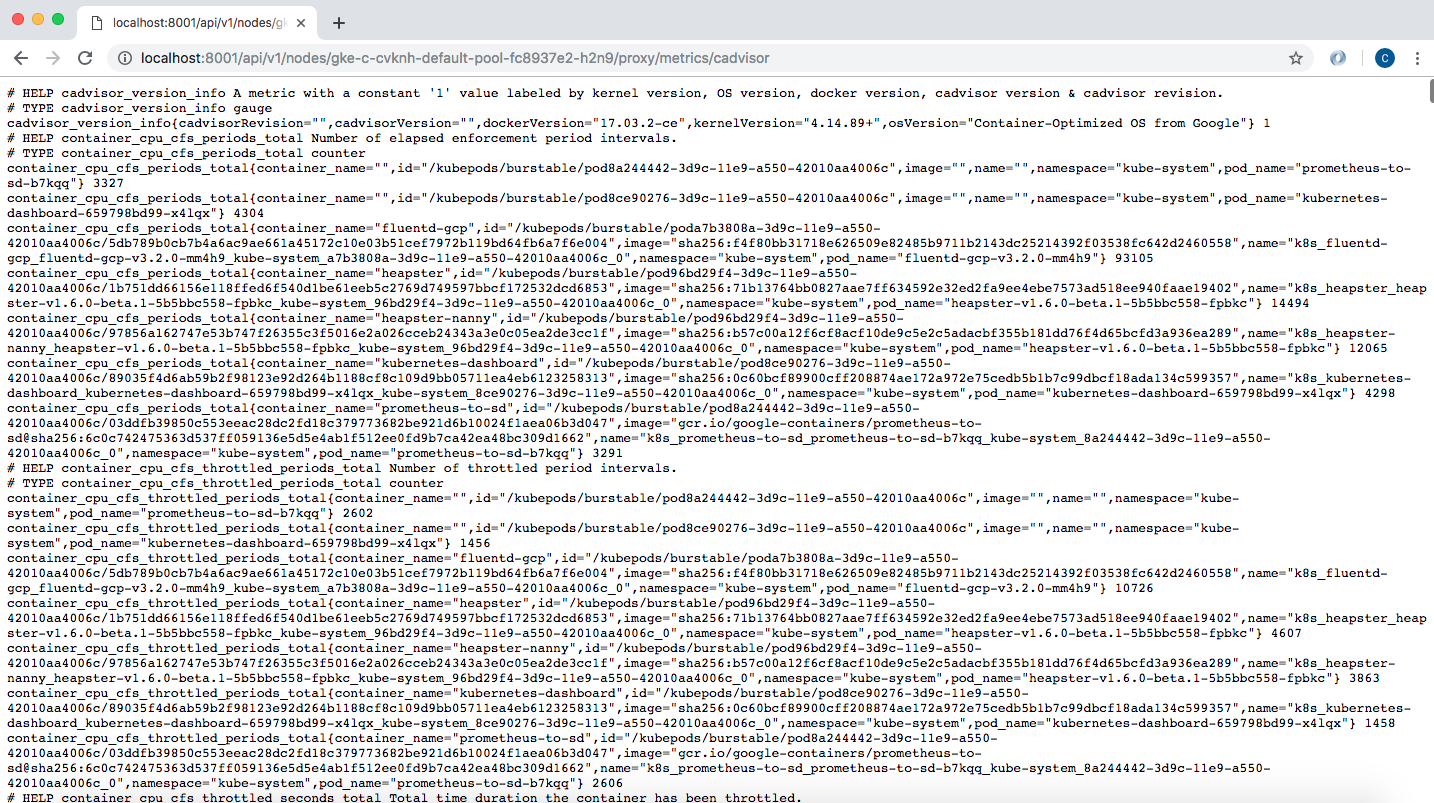This screenshot has height=803, width=1434.
Task: Click the red close window button
Action: (19, 19)
